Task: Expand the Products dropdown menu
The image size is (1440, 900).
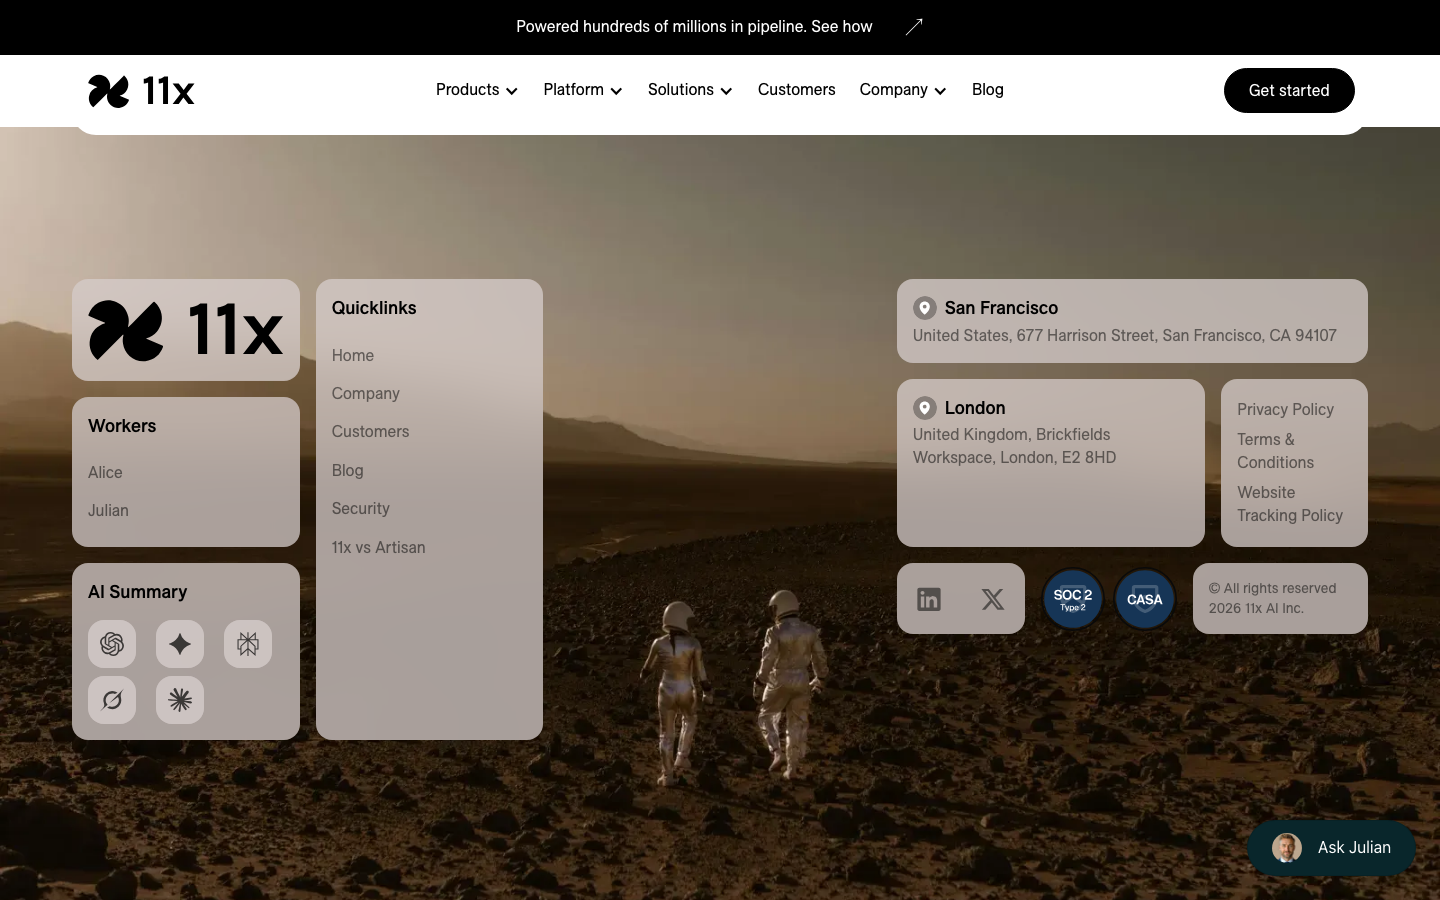Action: [x=477, y=90]
